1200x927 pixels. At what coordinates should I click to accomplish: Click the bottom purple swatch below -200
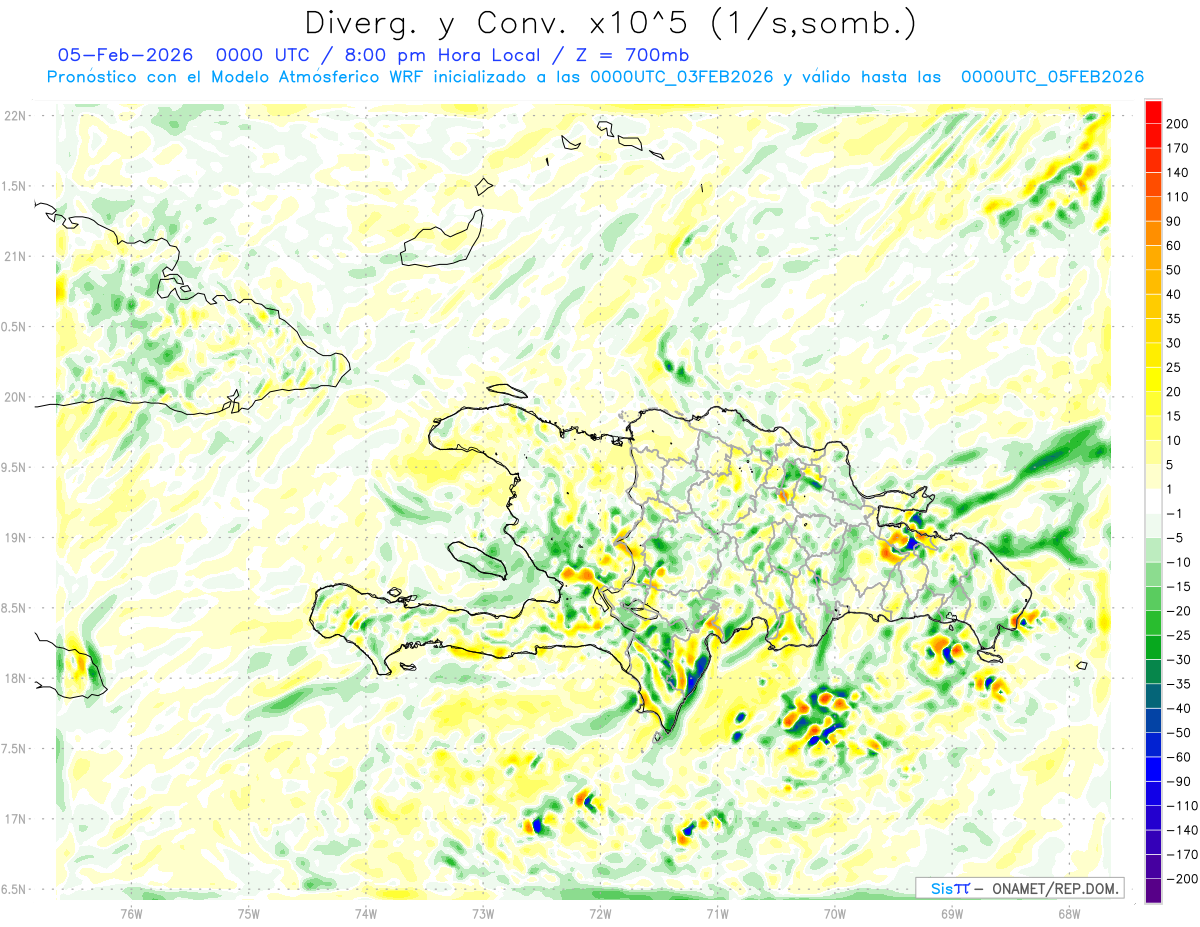[x=1153, y=891]
